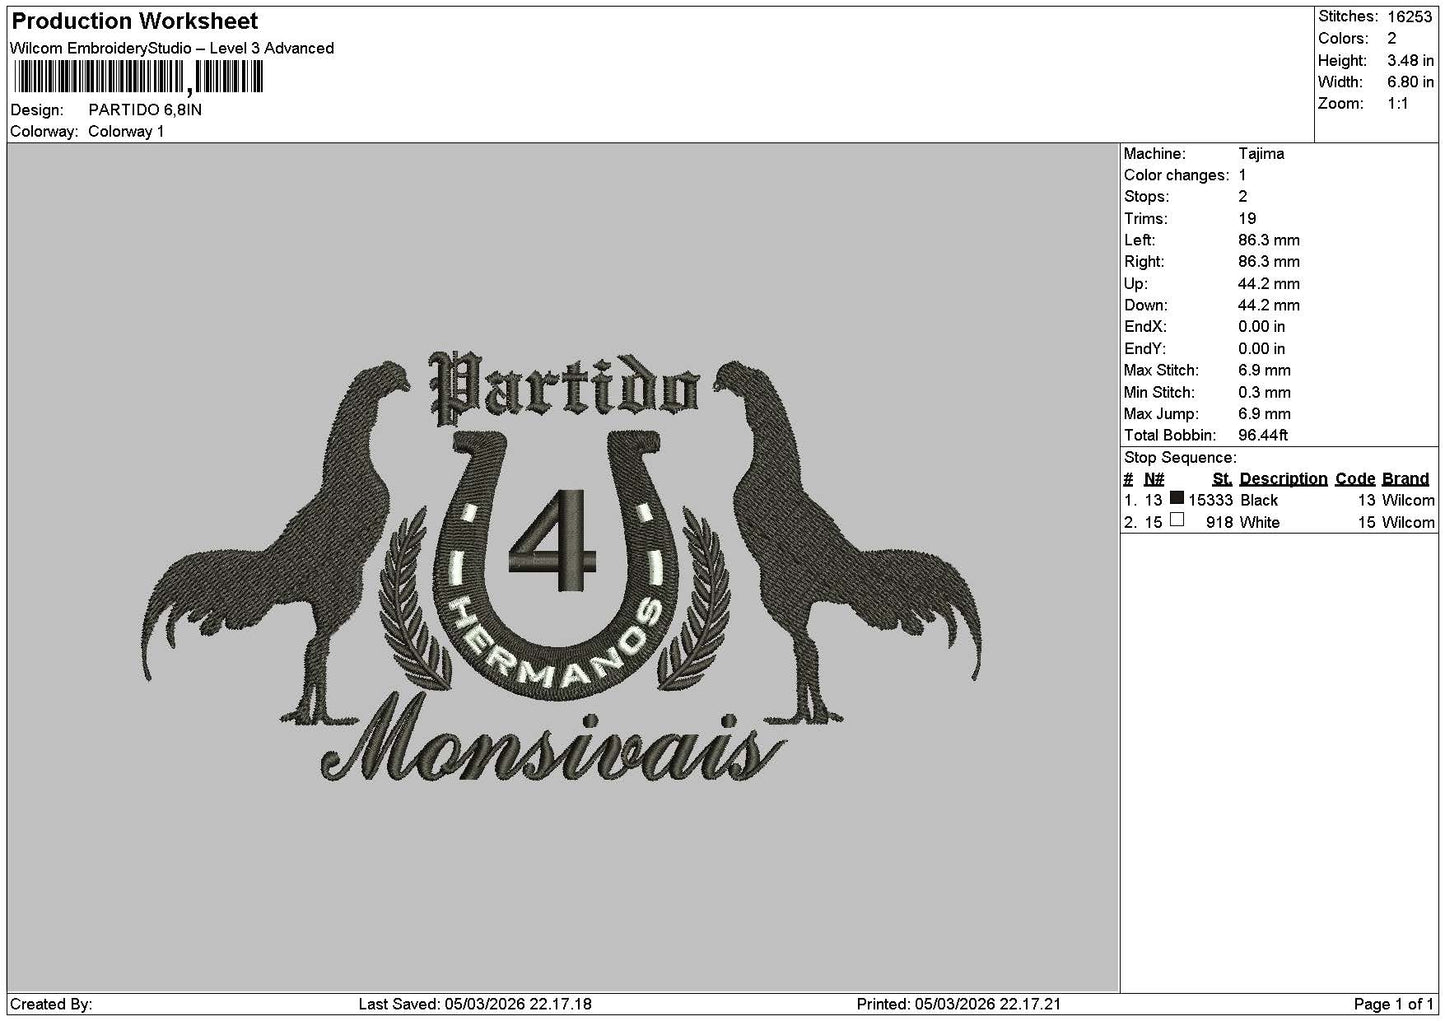Click the Max Jump value 6.9 mm
The width and height of the screenshot is (1445, 1021).
click(1264, 414)
